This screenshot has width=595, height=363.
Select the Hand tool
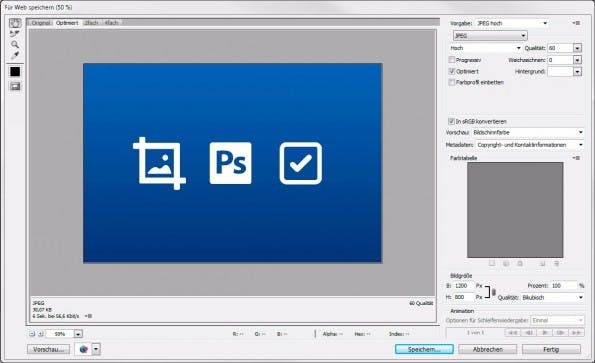(15, 23)
